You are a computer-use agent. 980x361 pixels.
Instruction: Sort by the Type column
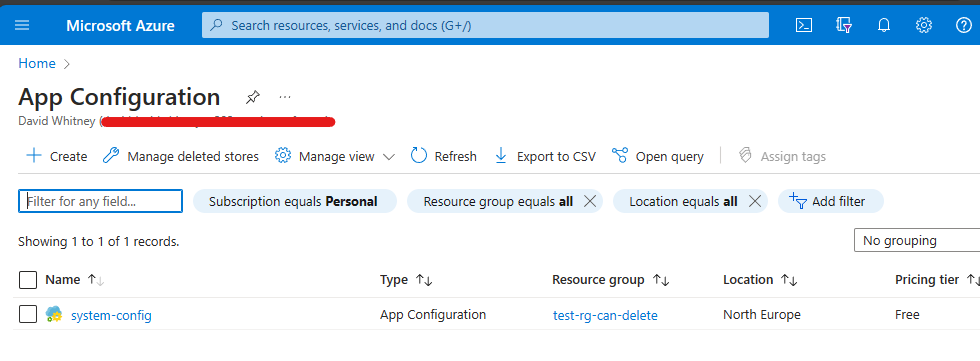(x=406, y=280)
